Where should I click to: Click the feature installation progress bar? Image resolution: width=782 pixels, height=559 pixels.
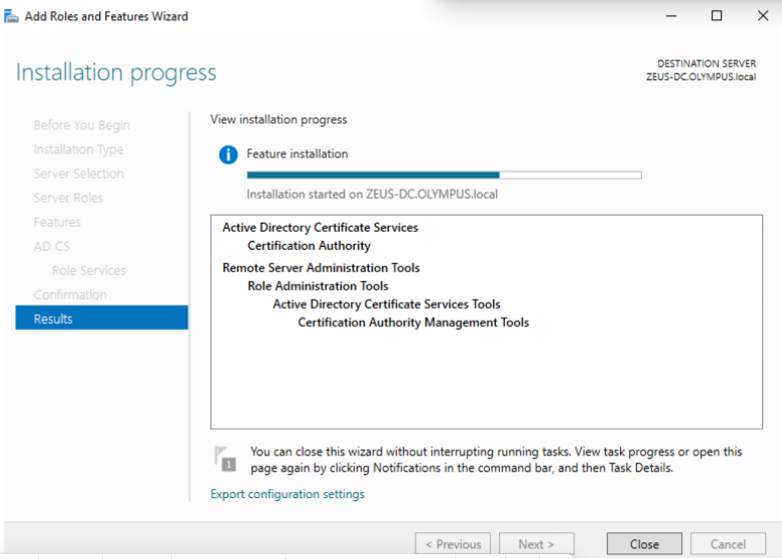click(443, 175)
